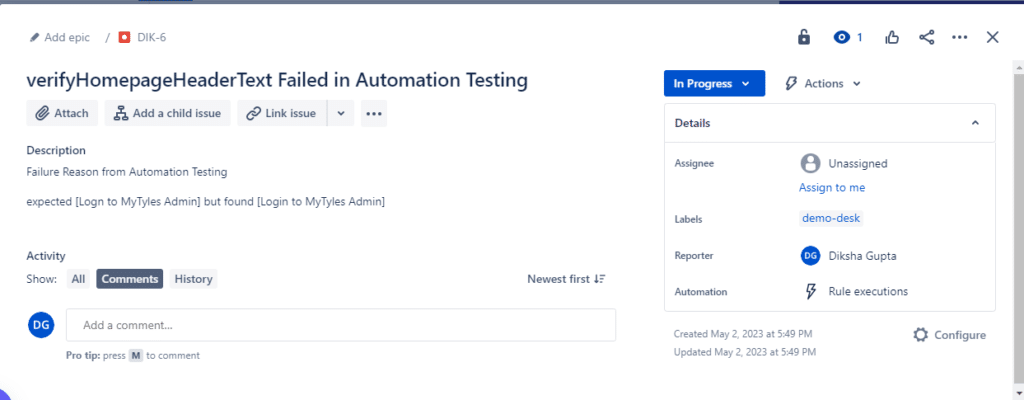
Task: Open the In Progress status dropdown
Action: 714,84
